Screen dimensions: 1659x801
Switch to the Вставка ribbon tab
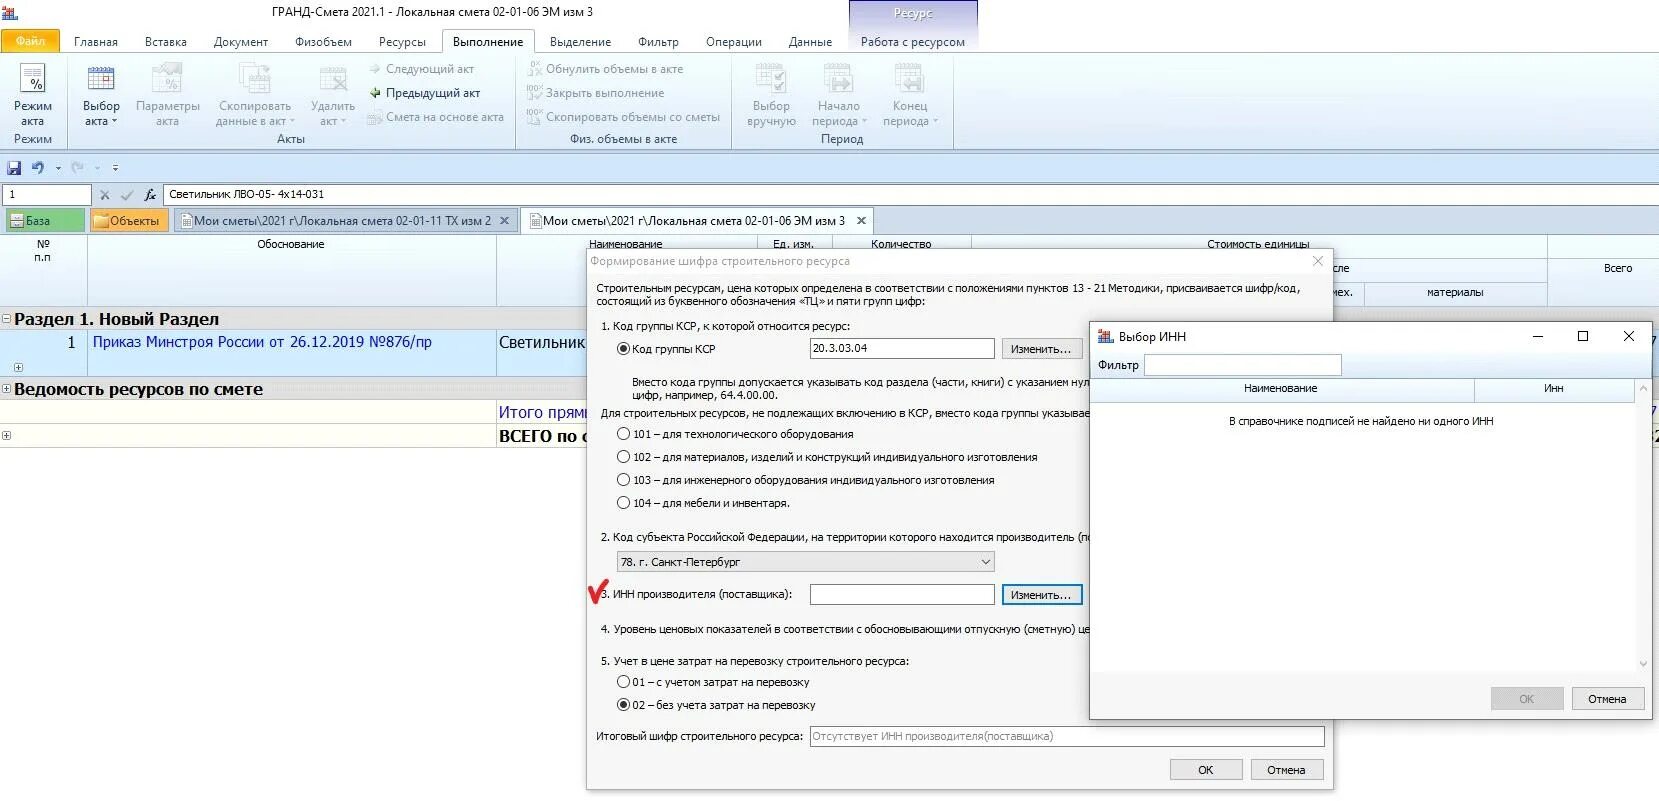(166, 42)
